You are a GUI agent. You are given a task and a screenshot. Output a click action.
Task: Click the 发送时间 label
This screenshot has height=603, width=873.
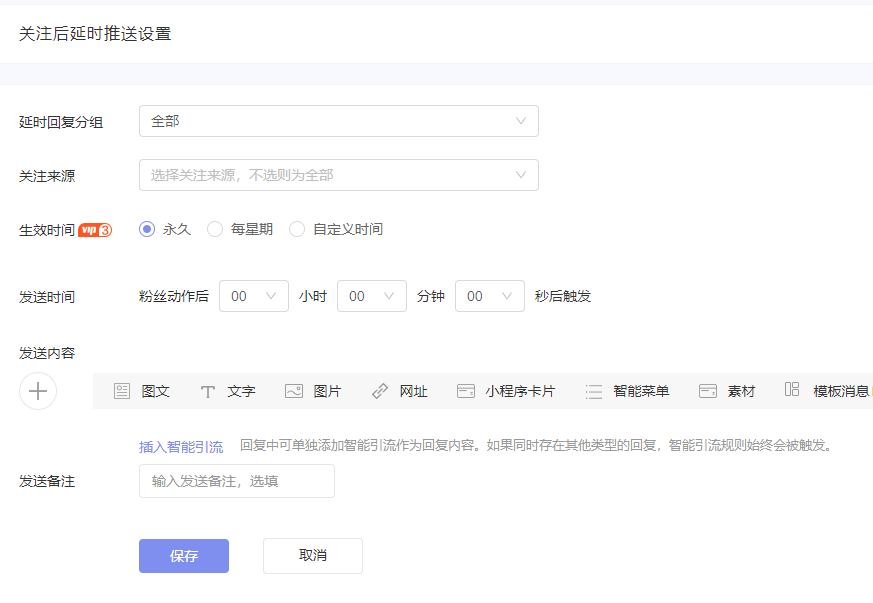47,297
